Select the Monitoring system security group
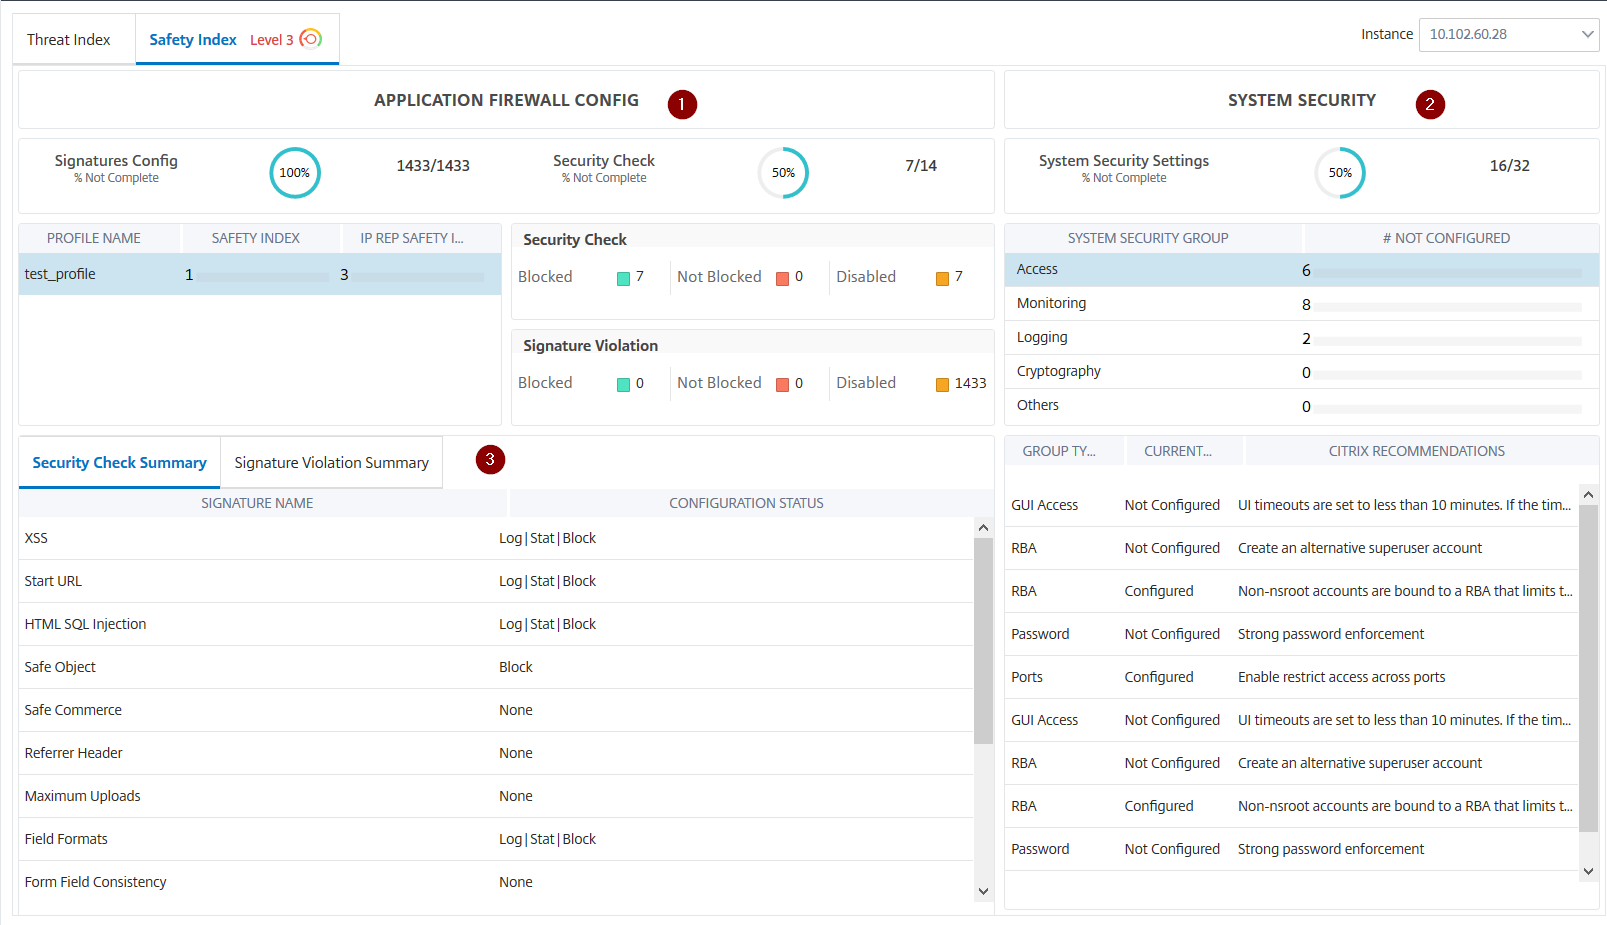This screenshot has width=1607, height=925. point(1051,303)
